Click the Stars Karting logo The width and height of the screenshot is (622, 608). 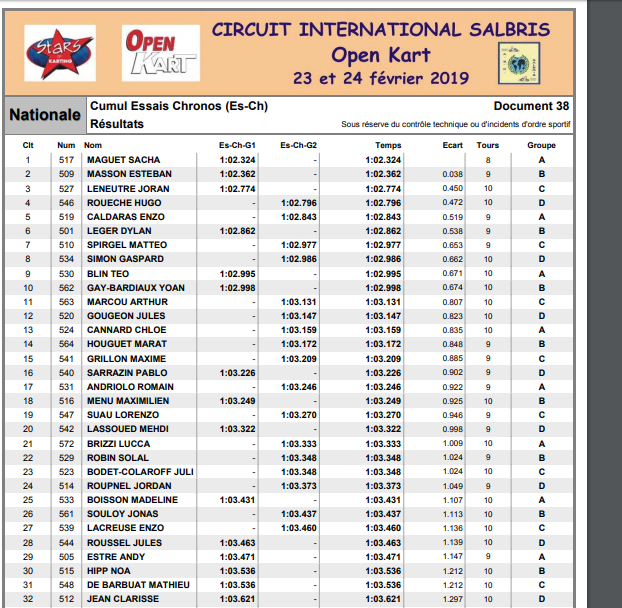60,54
